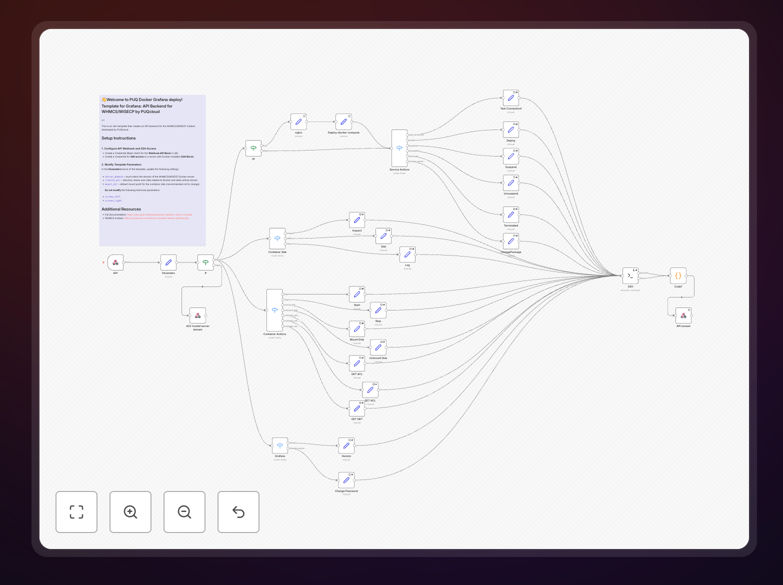The image size is (783, 585).
Task: Select the Log edit node
Action: 407,255
